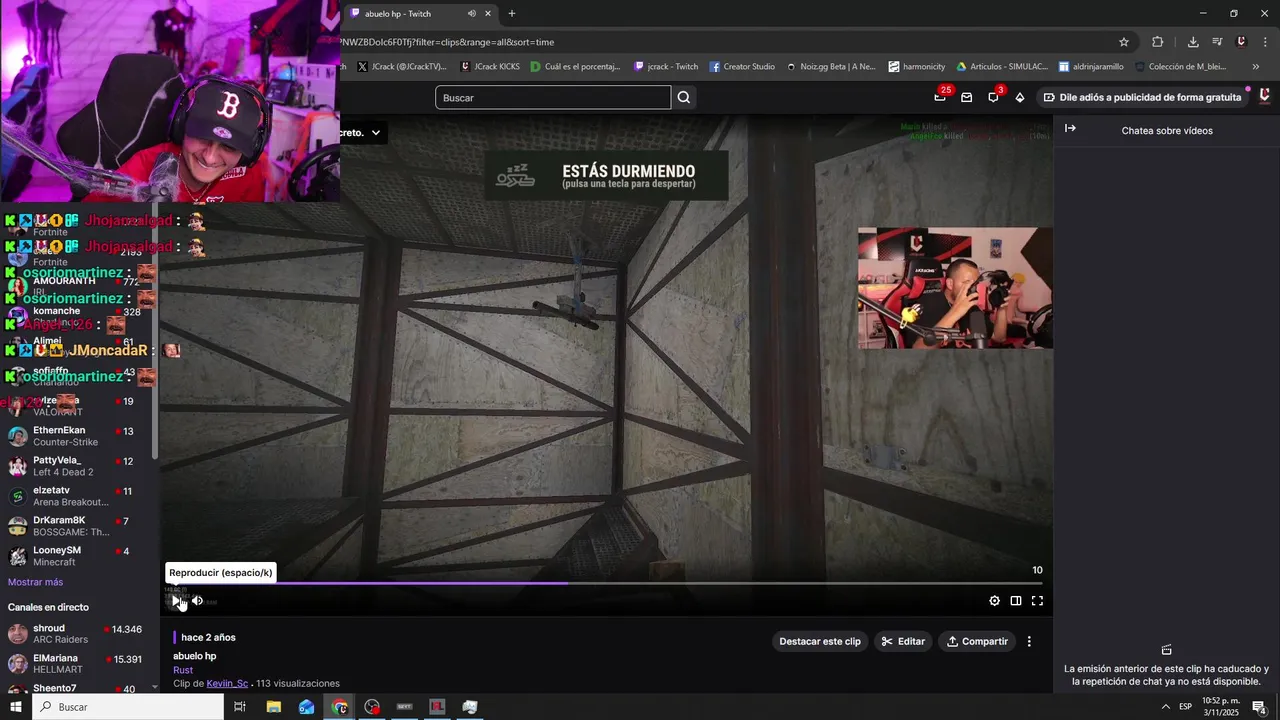Image resolution: width=1280 pixels, height=720 pixels.
Task: Expand sidebar list with Mostrar más
Action: [x=35, y=582]
